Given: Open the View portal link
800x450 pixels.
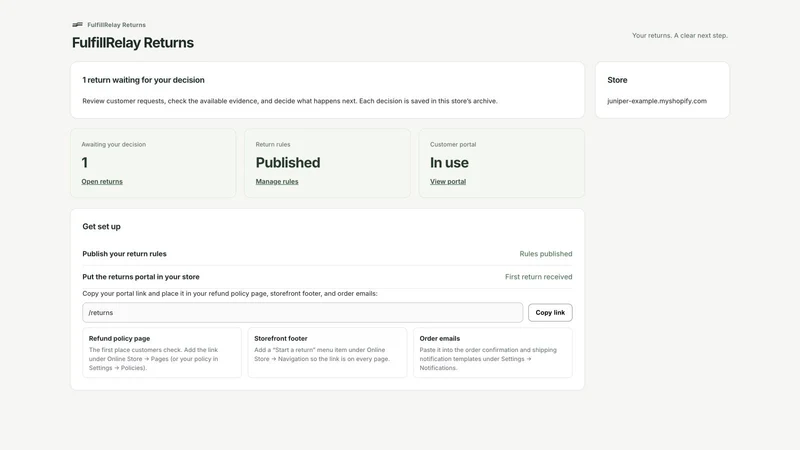Looking at the screenshot, I should (x=448, y=182).
